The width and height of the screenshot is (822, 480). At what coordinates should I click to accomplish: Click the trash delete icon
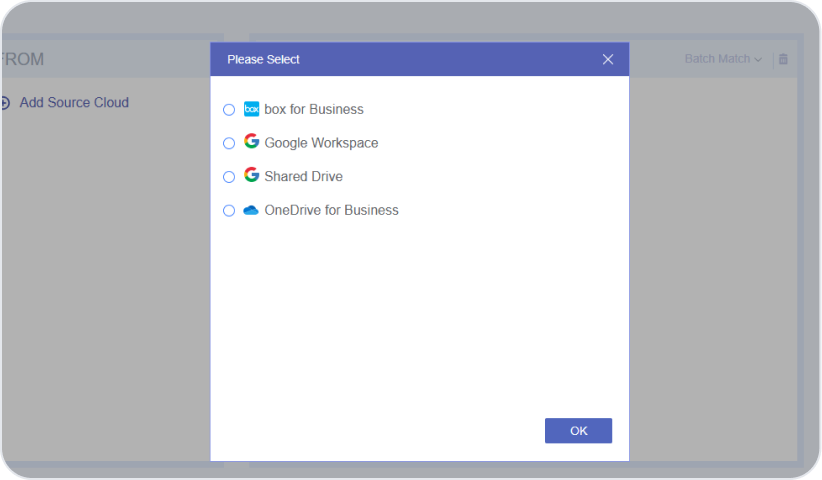pos(783,59)
